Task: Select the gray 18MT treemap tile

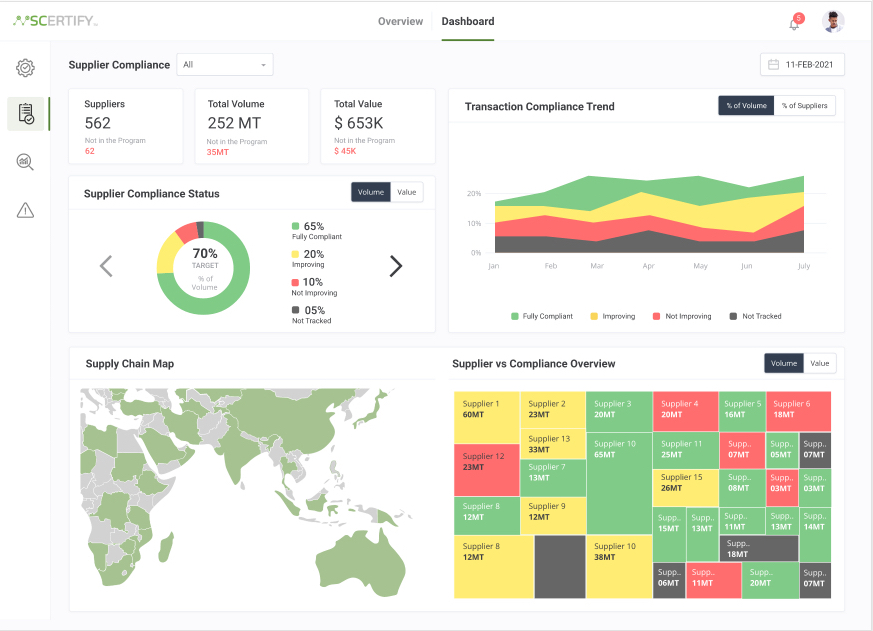Action: 759,548
